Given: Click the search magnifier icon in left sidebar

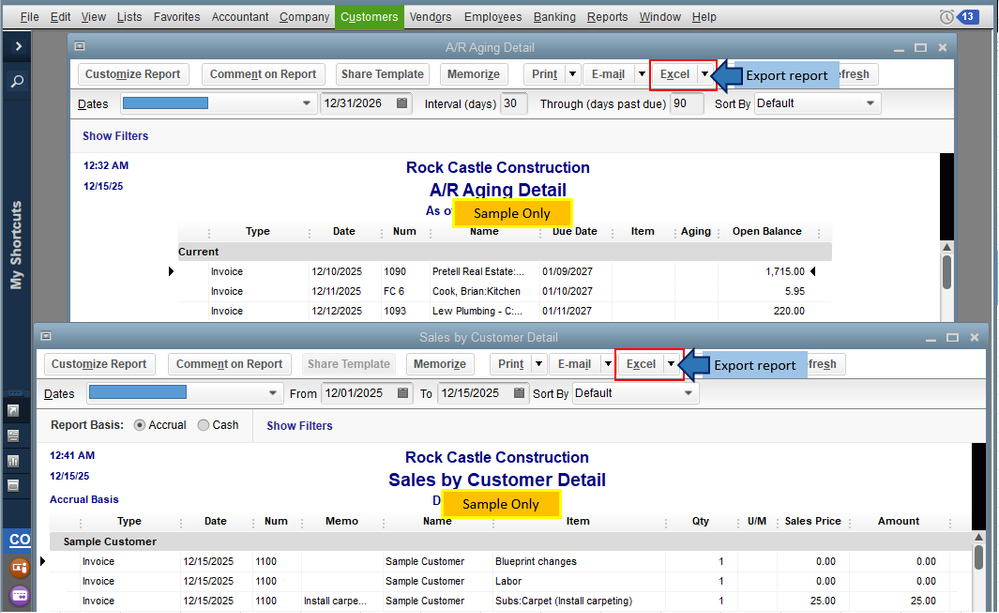Looking at the screenshot, I should pyautogui.click(x=17, y=82).
